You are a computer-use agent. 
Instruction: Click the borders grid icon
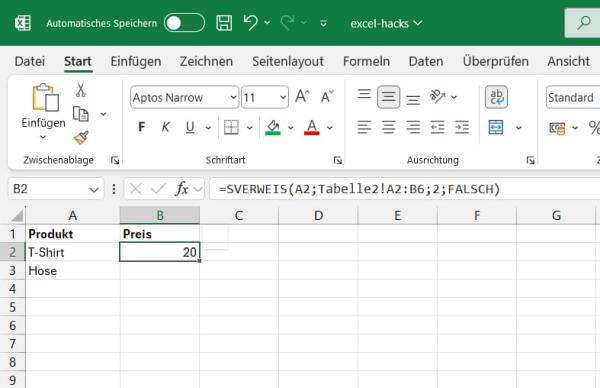tap(231, 127)
